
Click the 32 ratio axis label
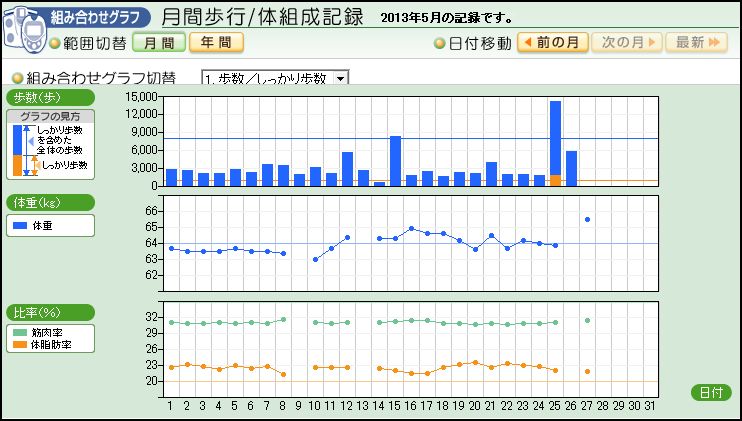click(152, 317)
